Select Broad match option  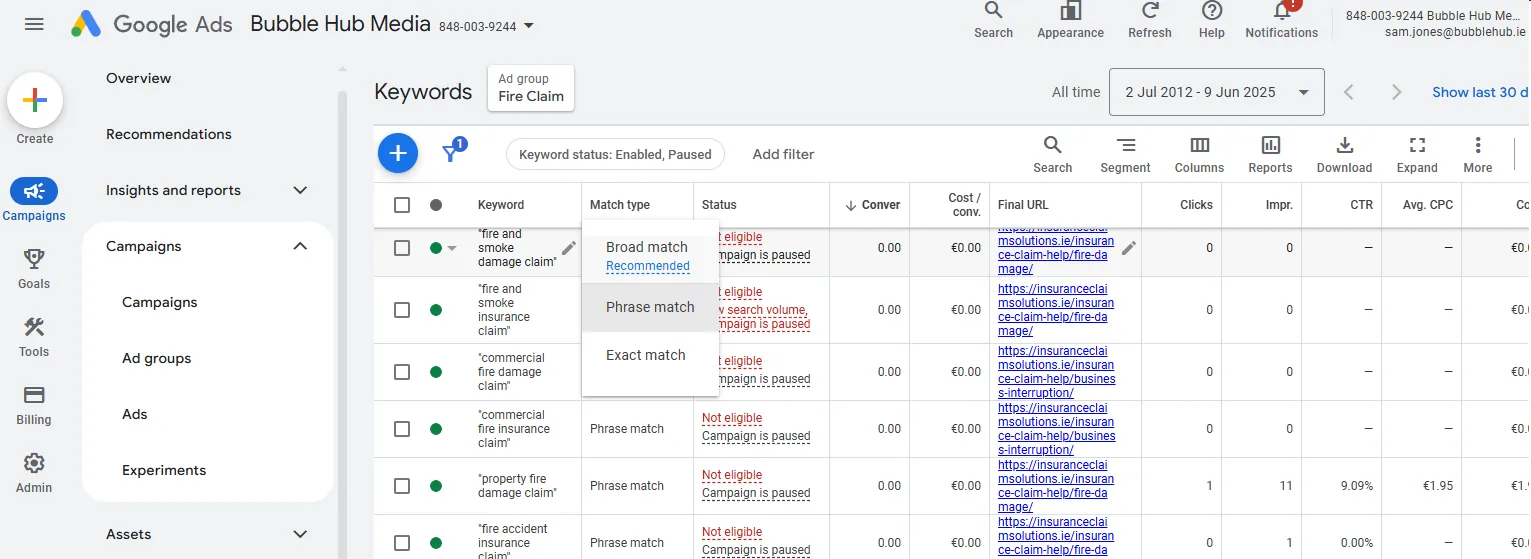point(650,256)
